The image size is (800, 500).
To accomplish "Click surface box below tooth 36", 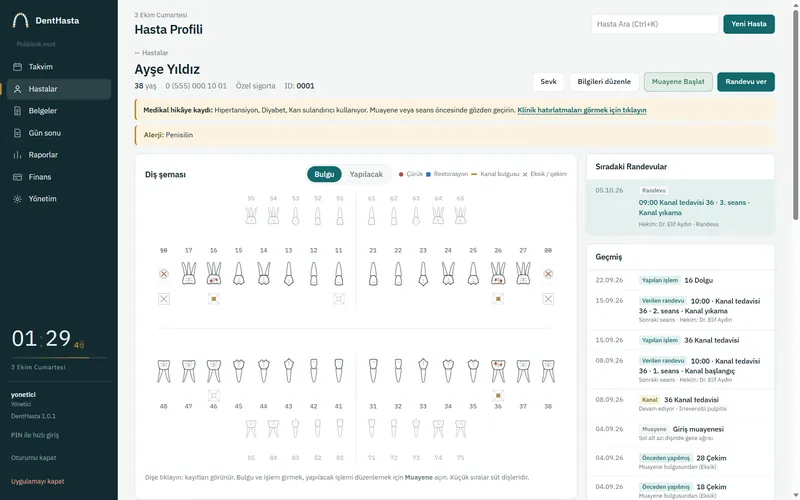I will 498,395.
